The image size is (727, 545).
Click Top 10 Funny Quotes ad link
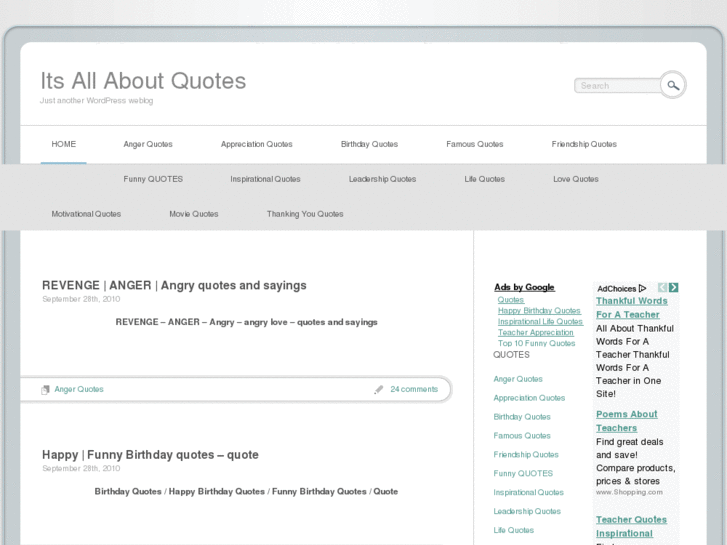tap(537, 343)
